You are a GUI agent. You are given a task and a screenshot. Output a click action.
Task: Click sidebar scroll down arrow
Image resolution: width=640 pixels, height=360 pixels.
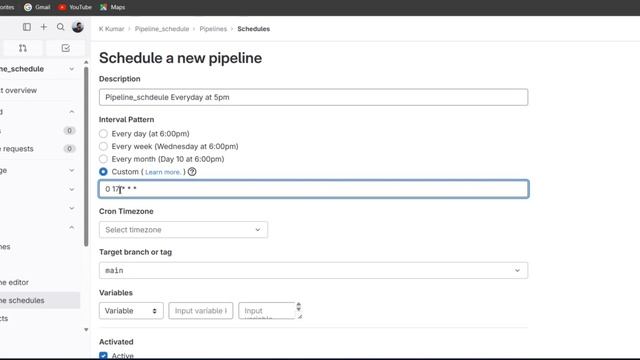pos(86,330)
